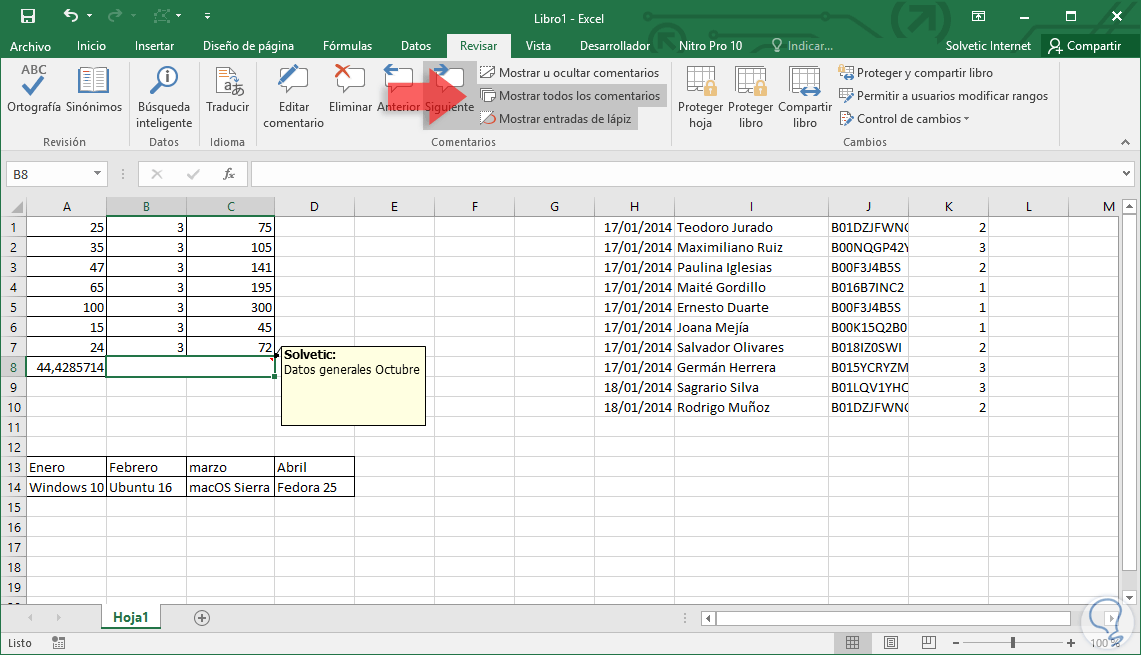The width and height of the screenshot is (1141, 655).
Task: Click the Indicar search box
Action: click(802, 46)
